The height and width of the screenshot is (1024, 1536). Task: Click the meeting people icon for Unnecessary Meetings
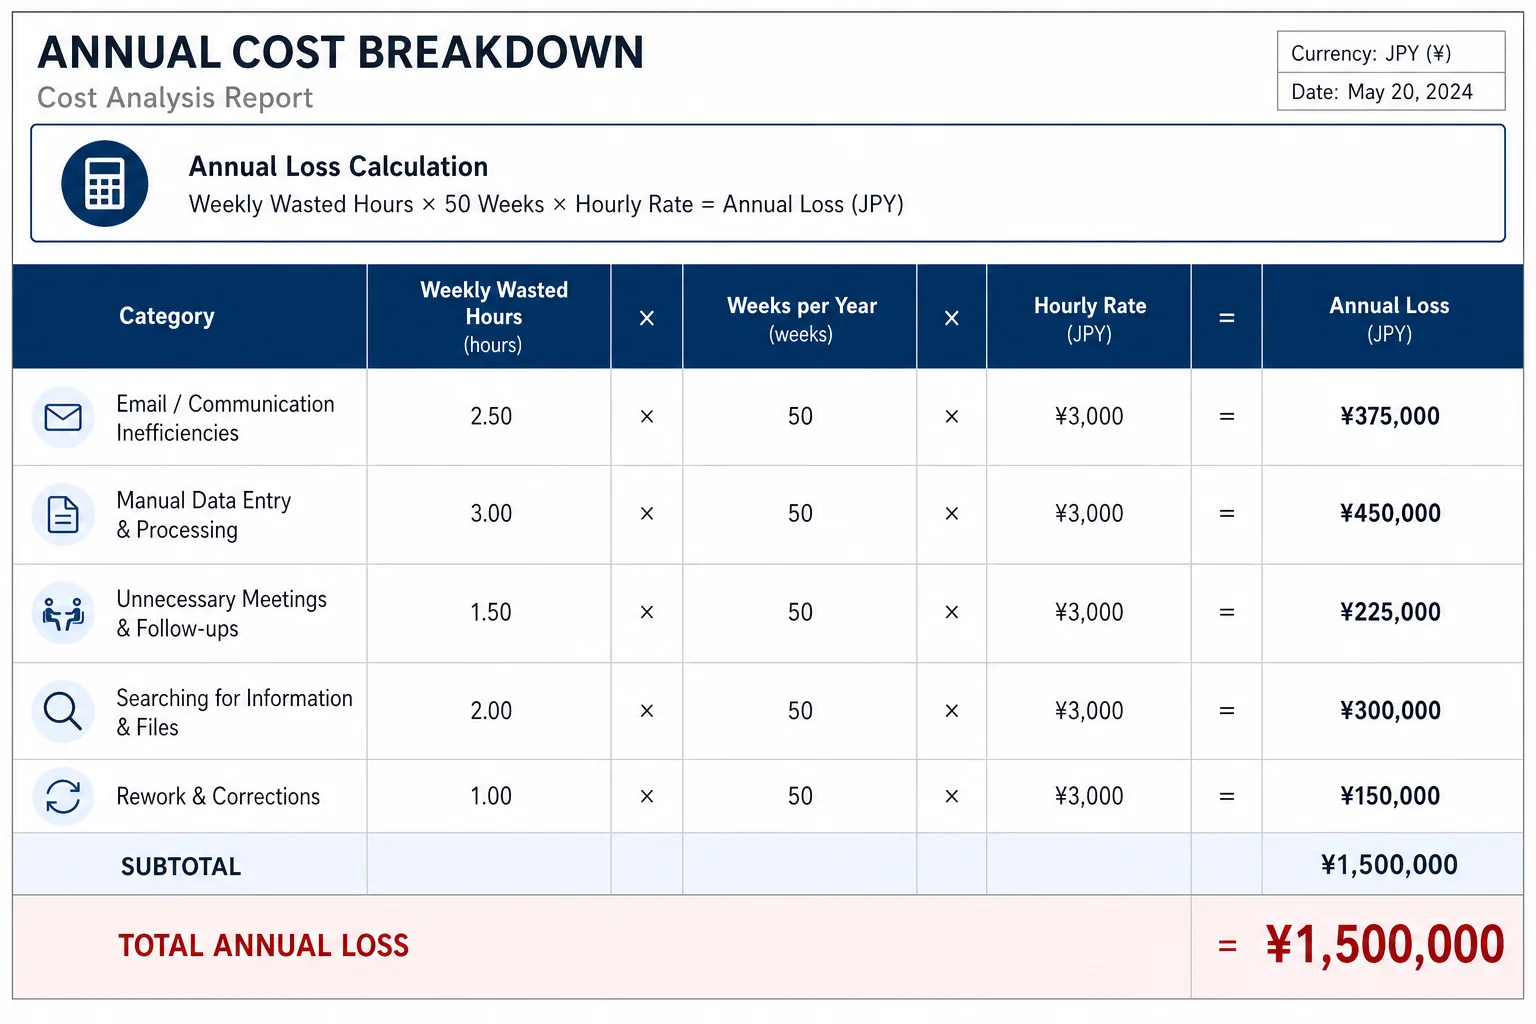pyautogui.click(x=63, y=613)
